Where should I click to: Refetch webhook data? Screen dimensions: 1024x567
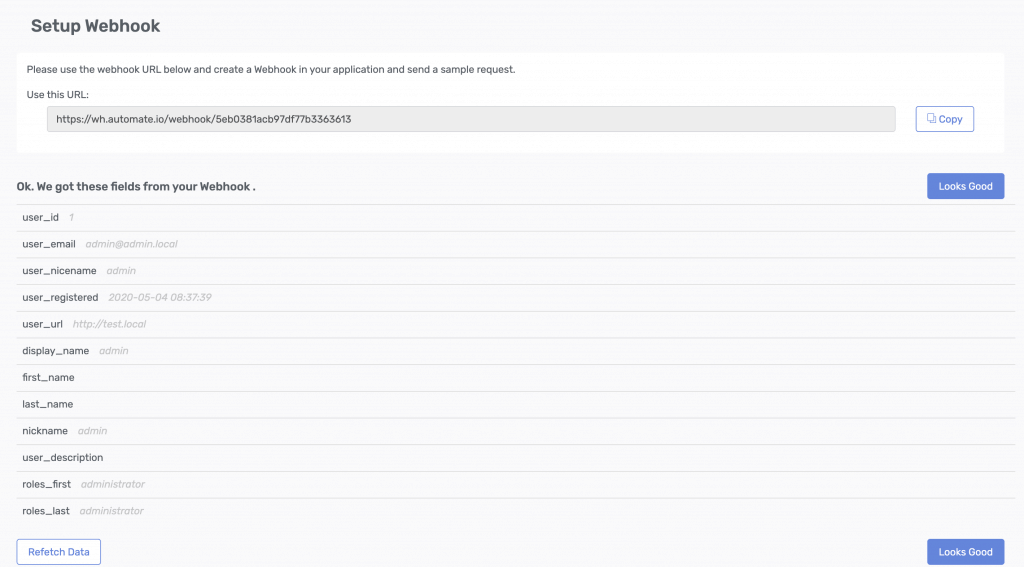[x=59, y=552]
